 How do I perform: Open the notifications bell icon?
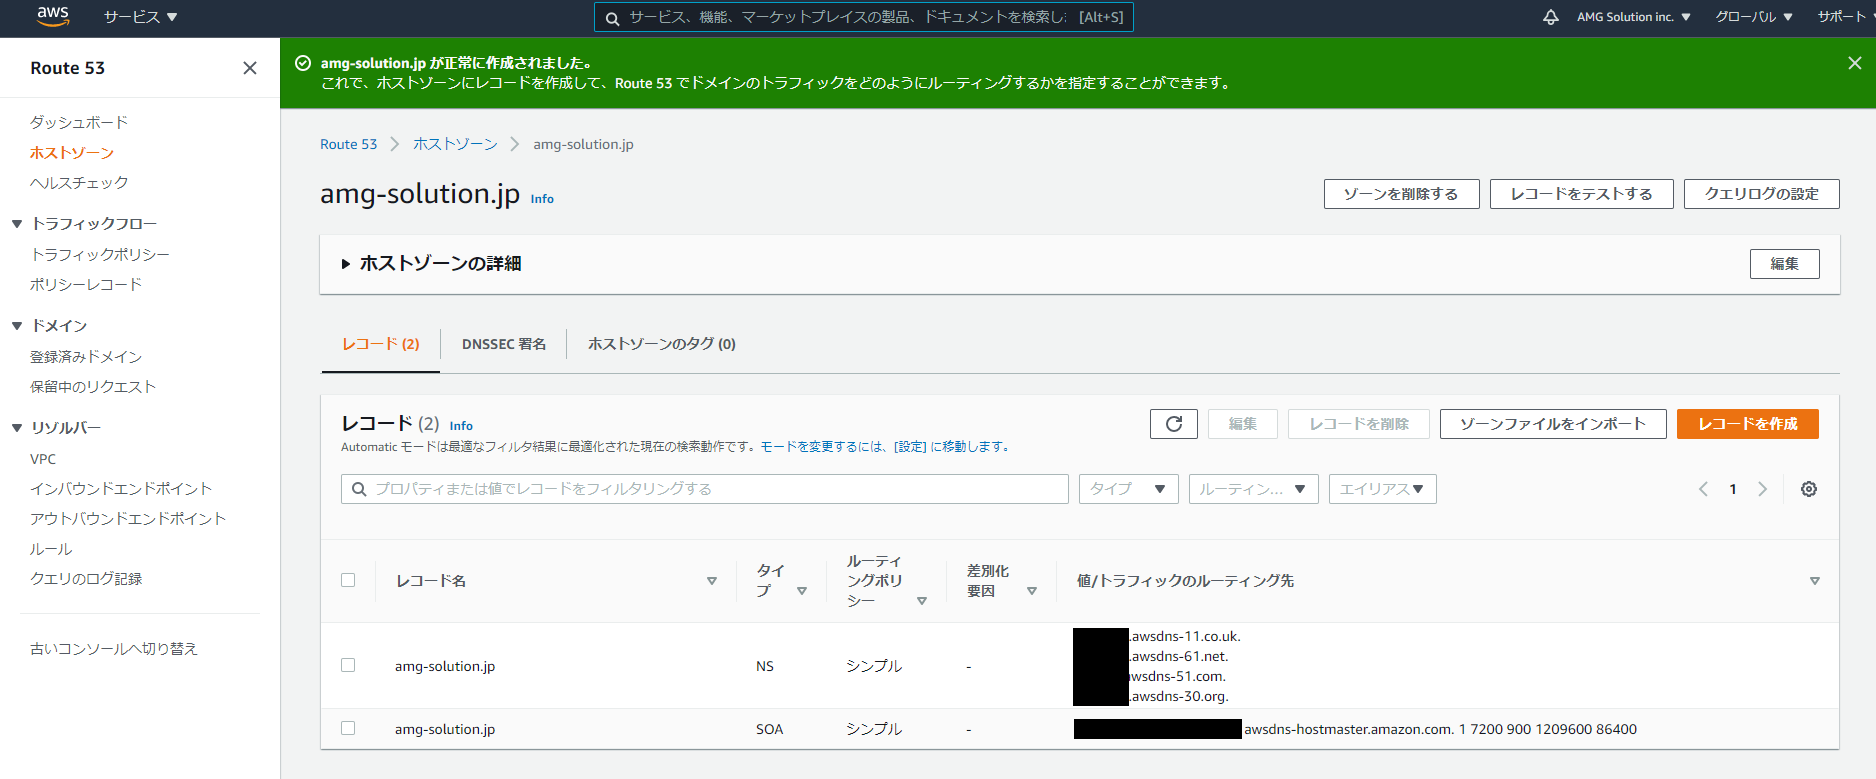[1550, 17]
